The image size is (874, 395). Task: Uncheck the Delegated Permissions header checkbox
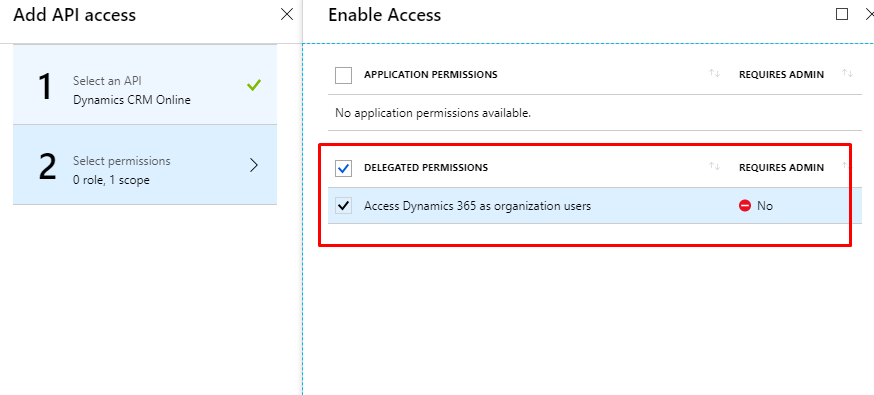(343, 168)
